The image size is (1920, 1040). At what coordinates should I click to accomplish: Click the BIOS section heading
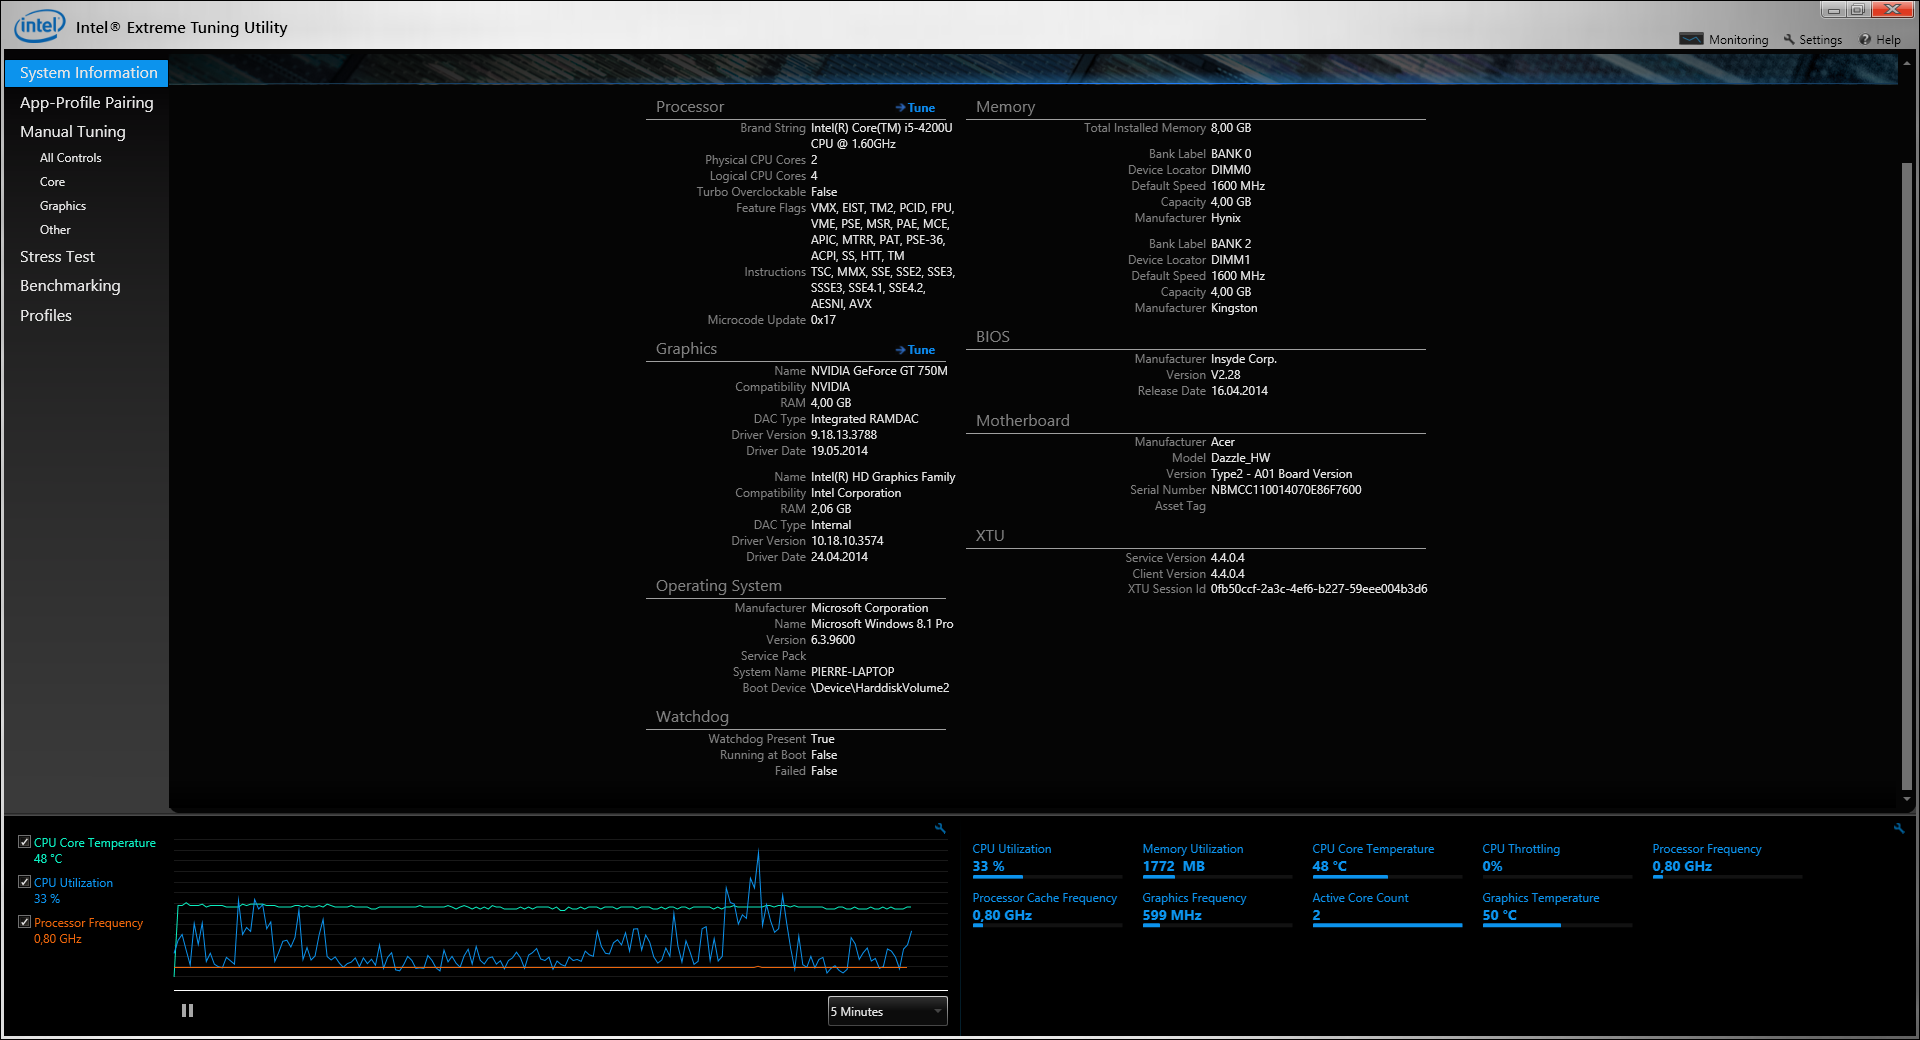[x=993, y=337]
